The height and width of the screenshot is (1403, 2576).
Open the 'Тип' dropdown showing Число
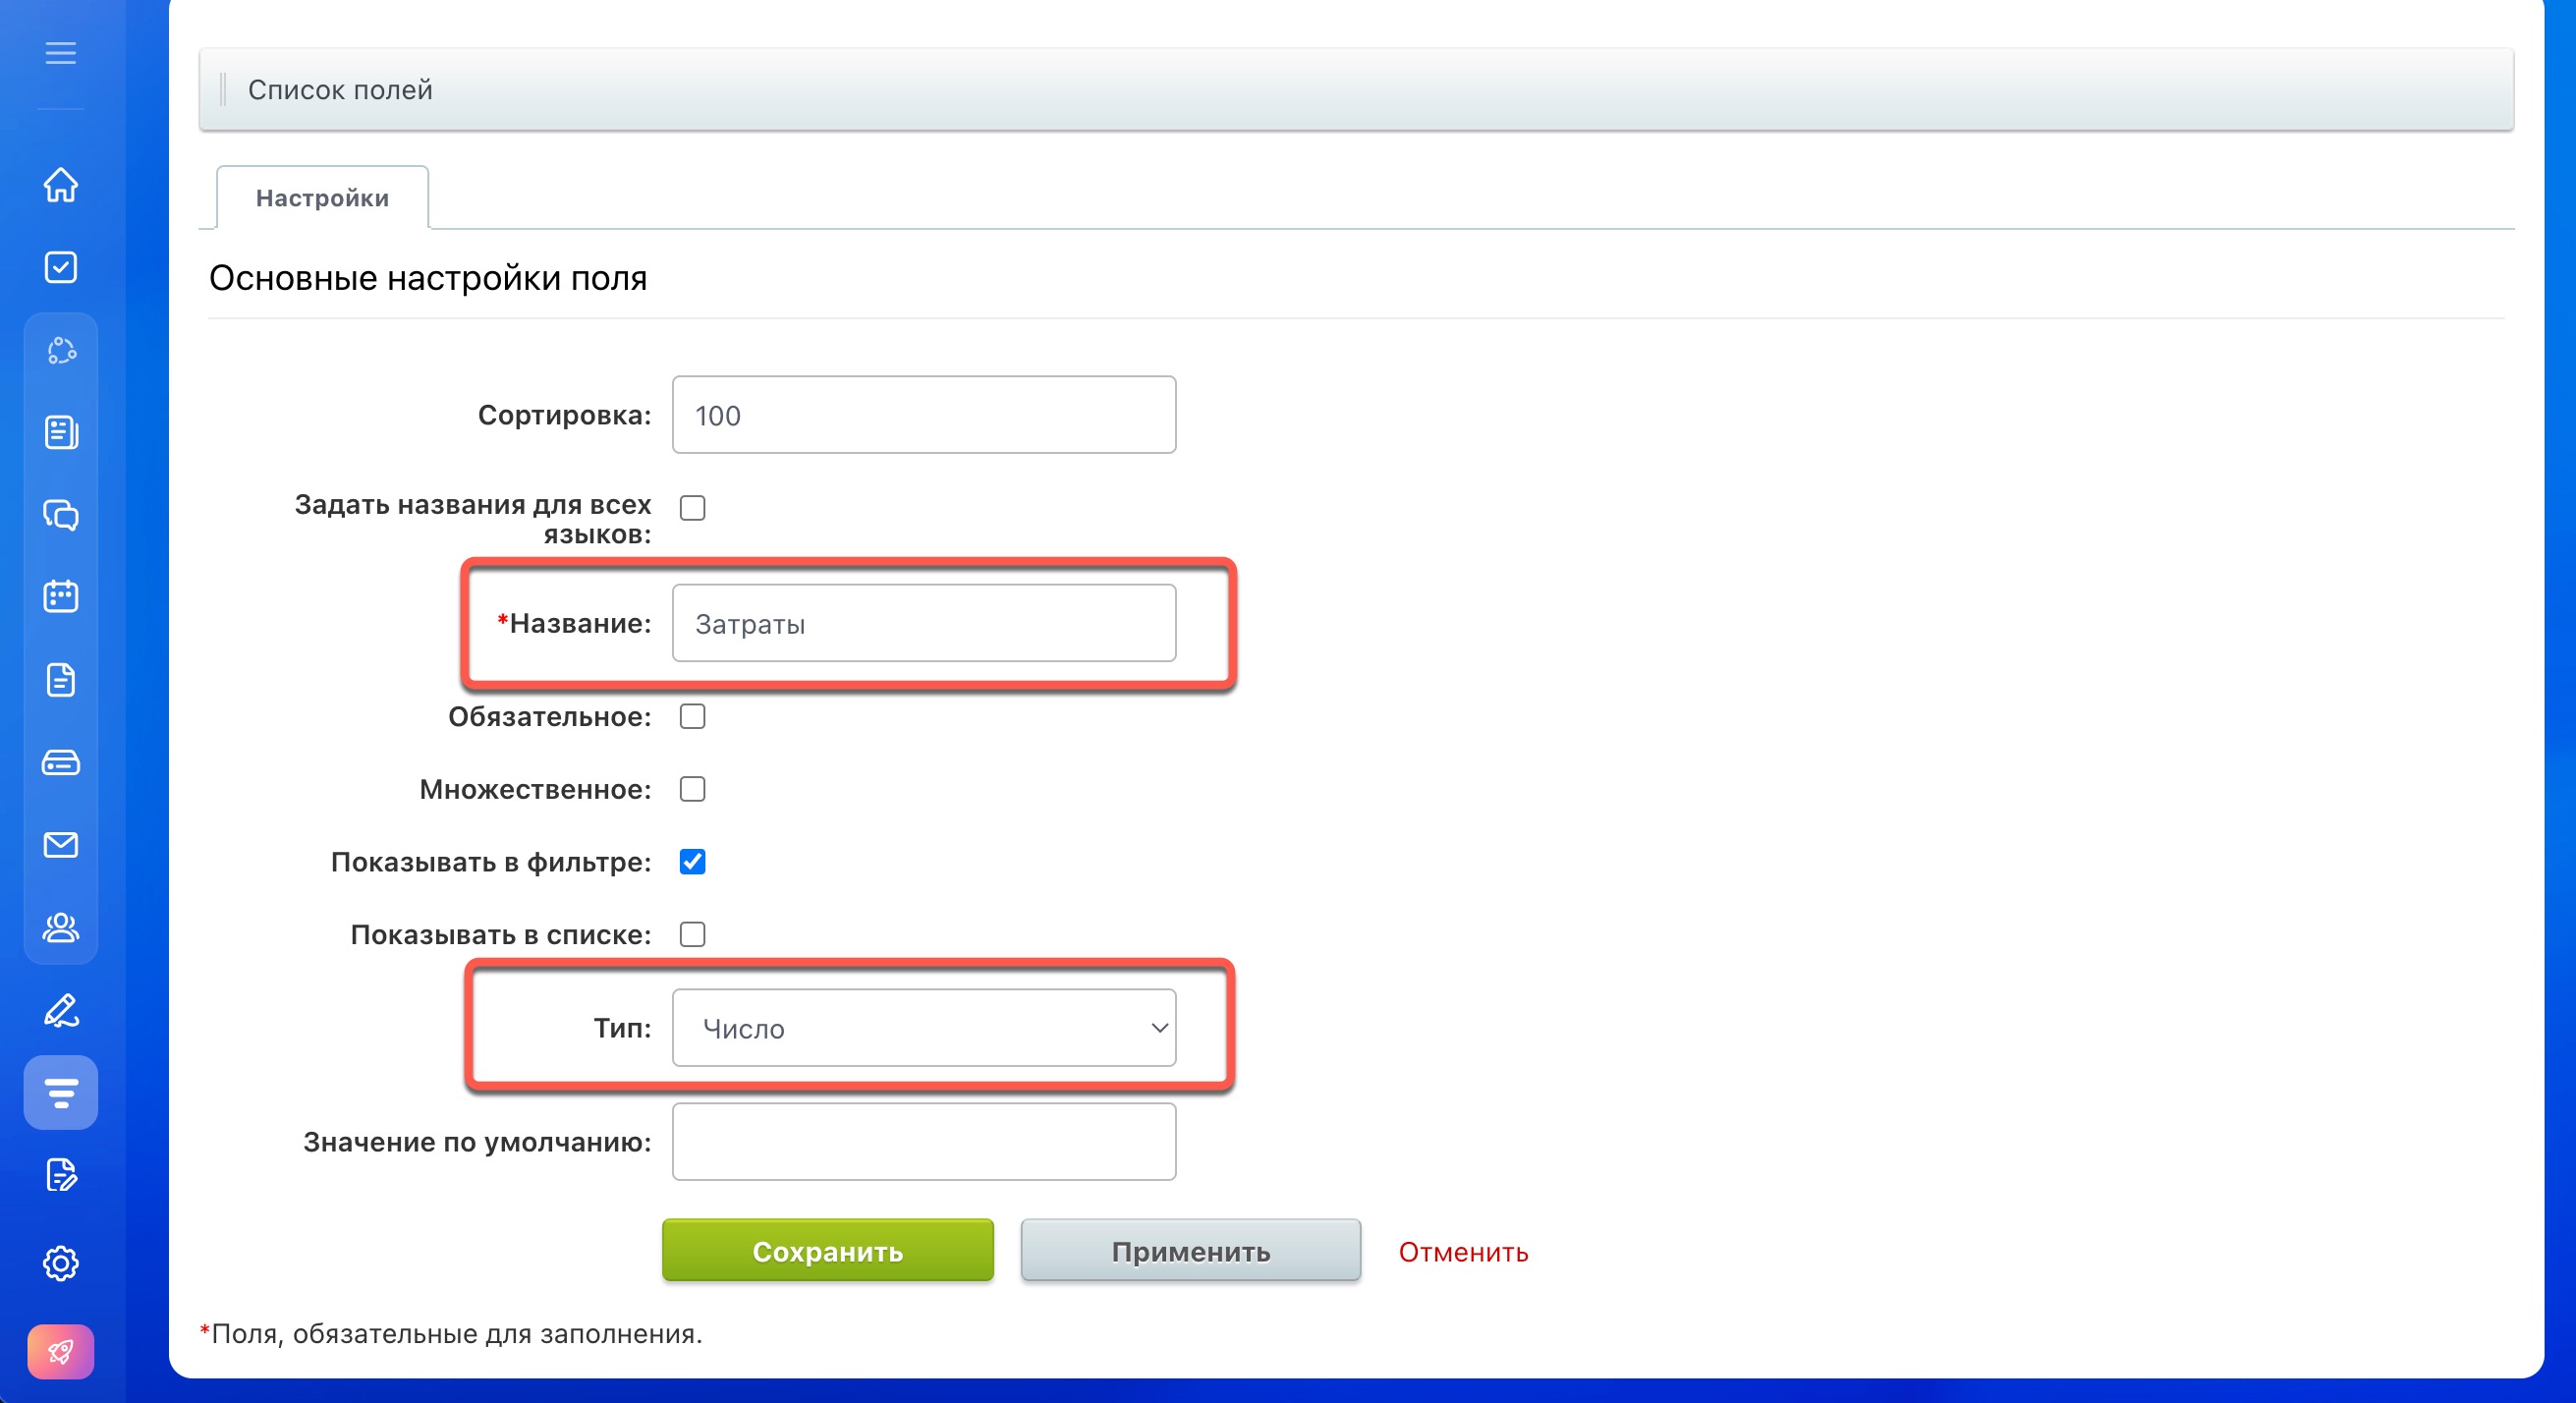point(924,1027)
